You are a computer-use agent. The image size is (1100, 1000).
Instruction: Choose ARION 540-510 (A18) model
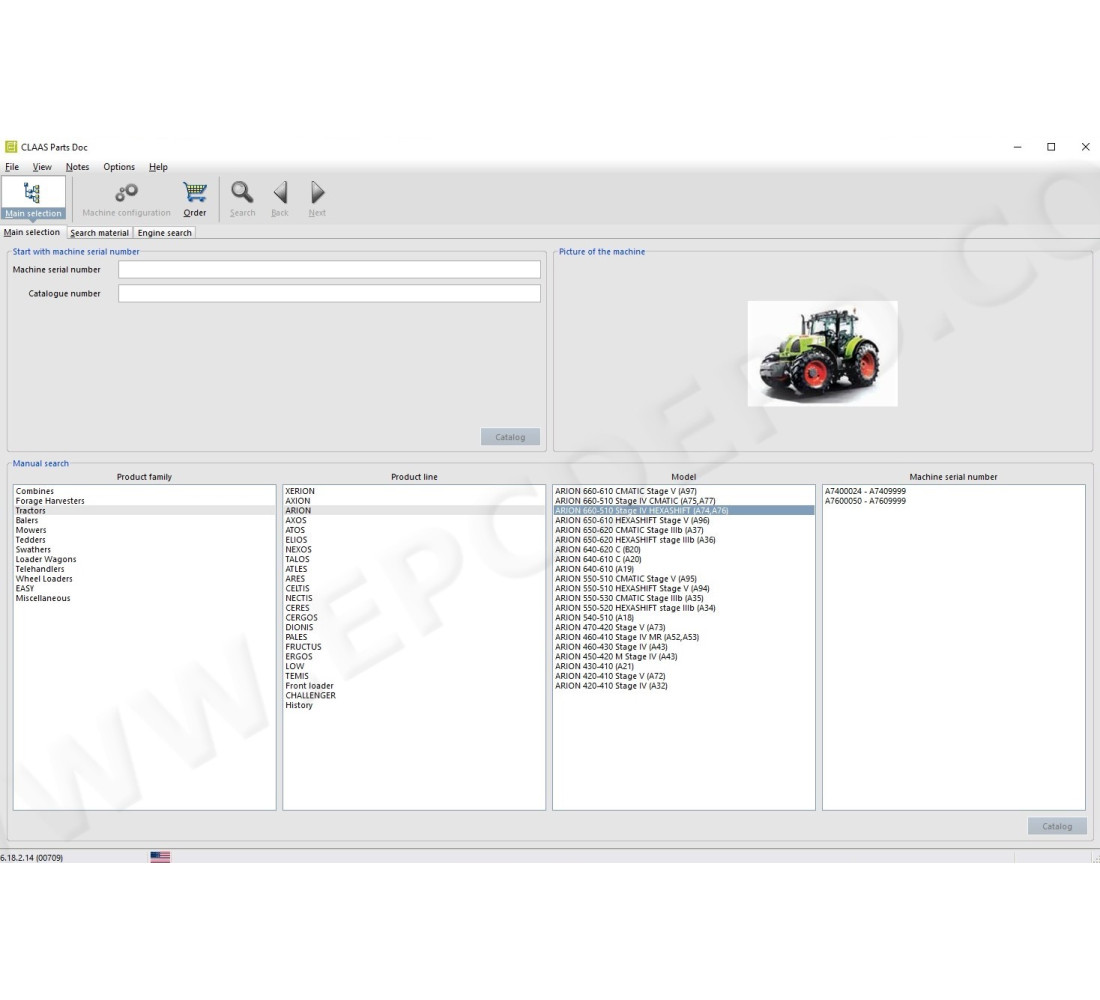684,618
